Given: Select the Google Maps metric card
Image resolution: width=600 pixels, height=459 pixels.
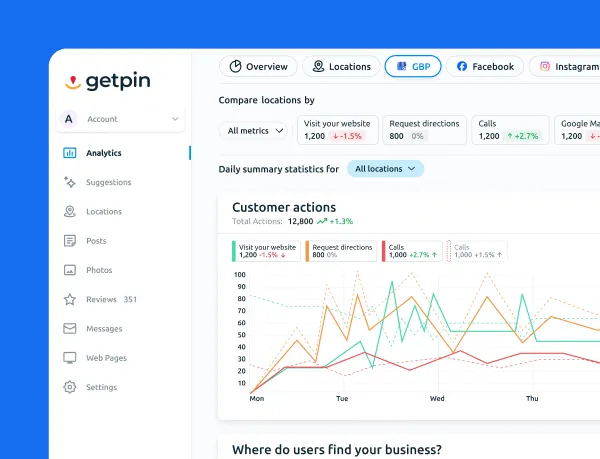Looking at the screenshot, I should pos(577,130).
